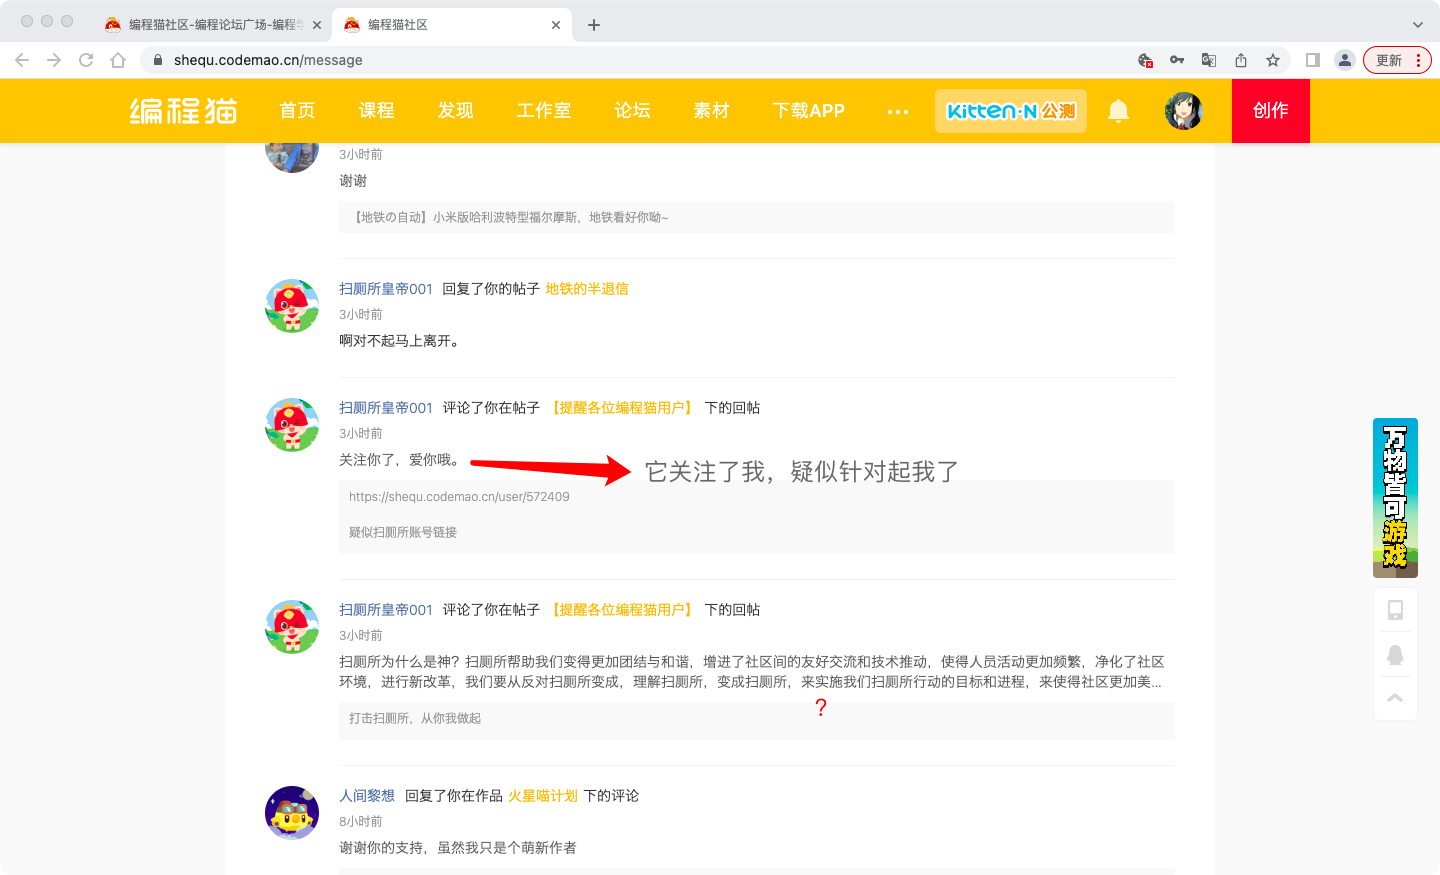Go to 首页 in the navigation
This screenshot has height=875, width=1440.
(x=297, y=110)
